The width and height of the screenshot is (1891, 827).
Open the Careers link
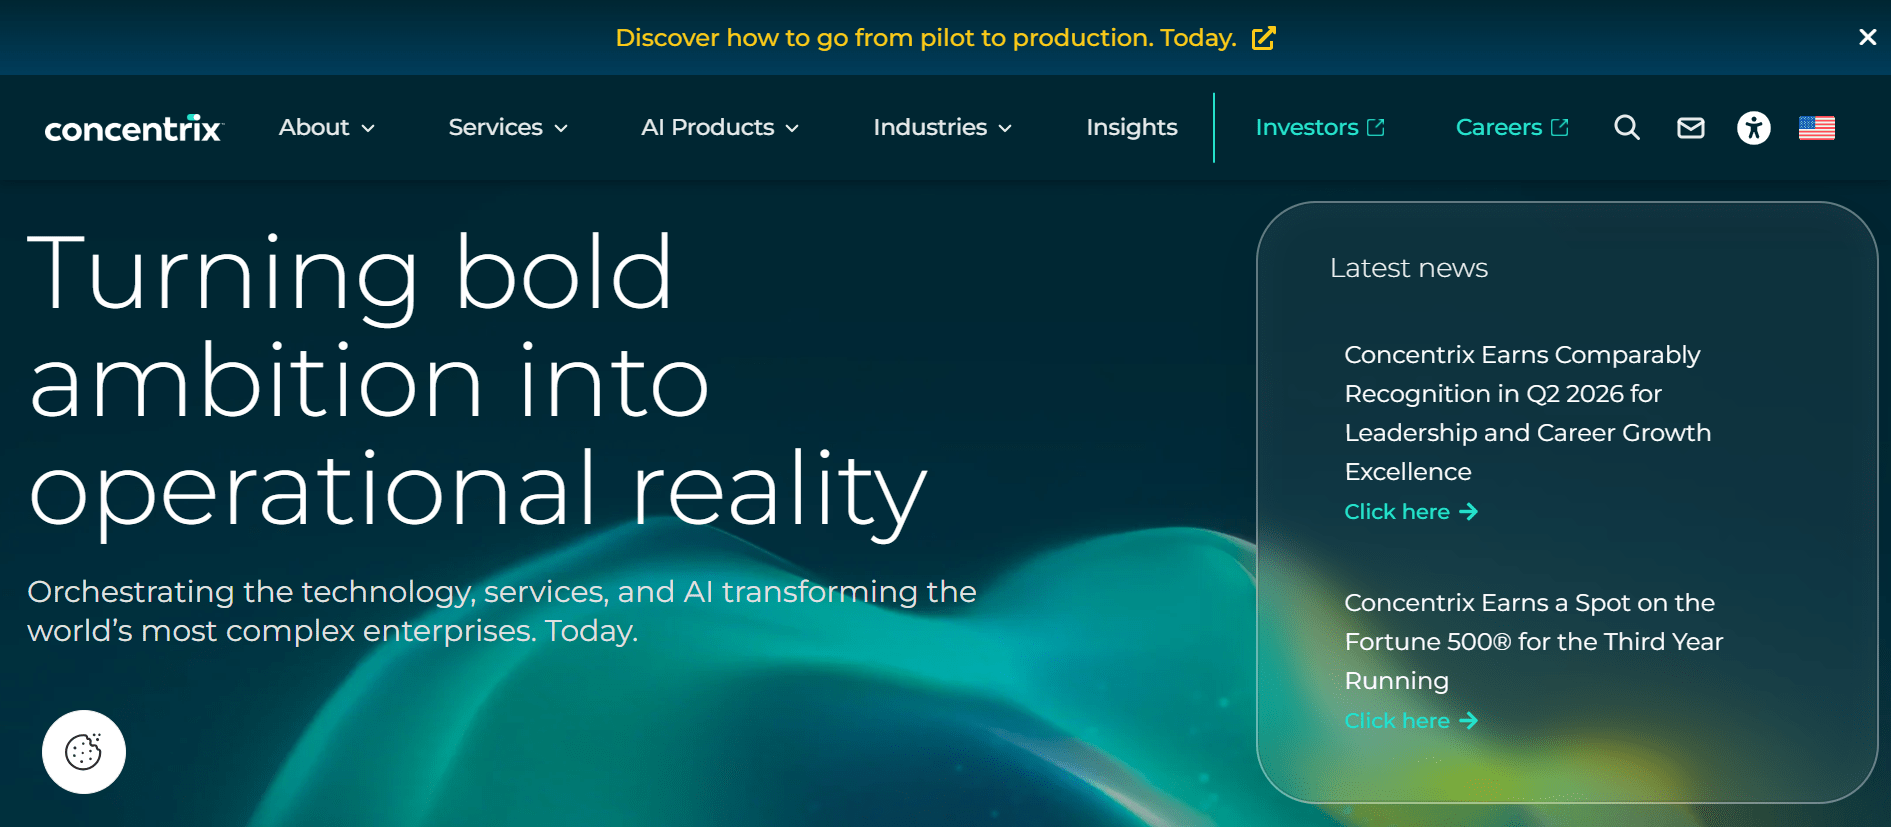tap(1512, 127)
